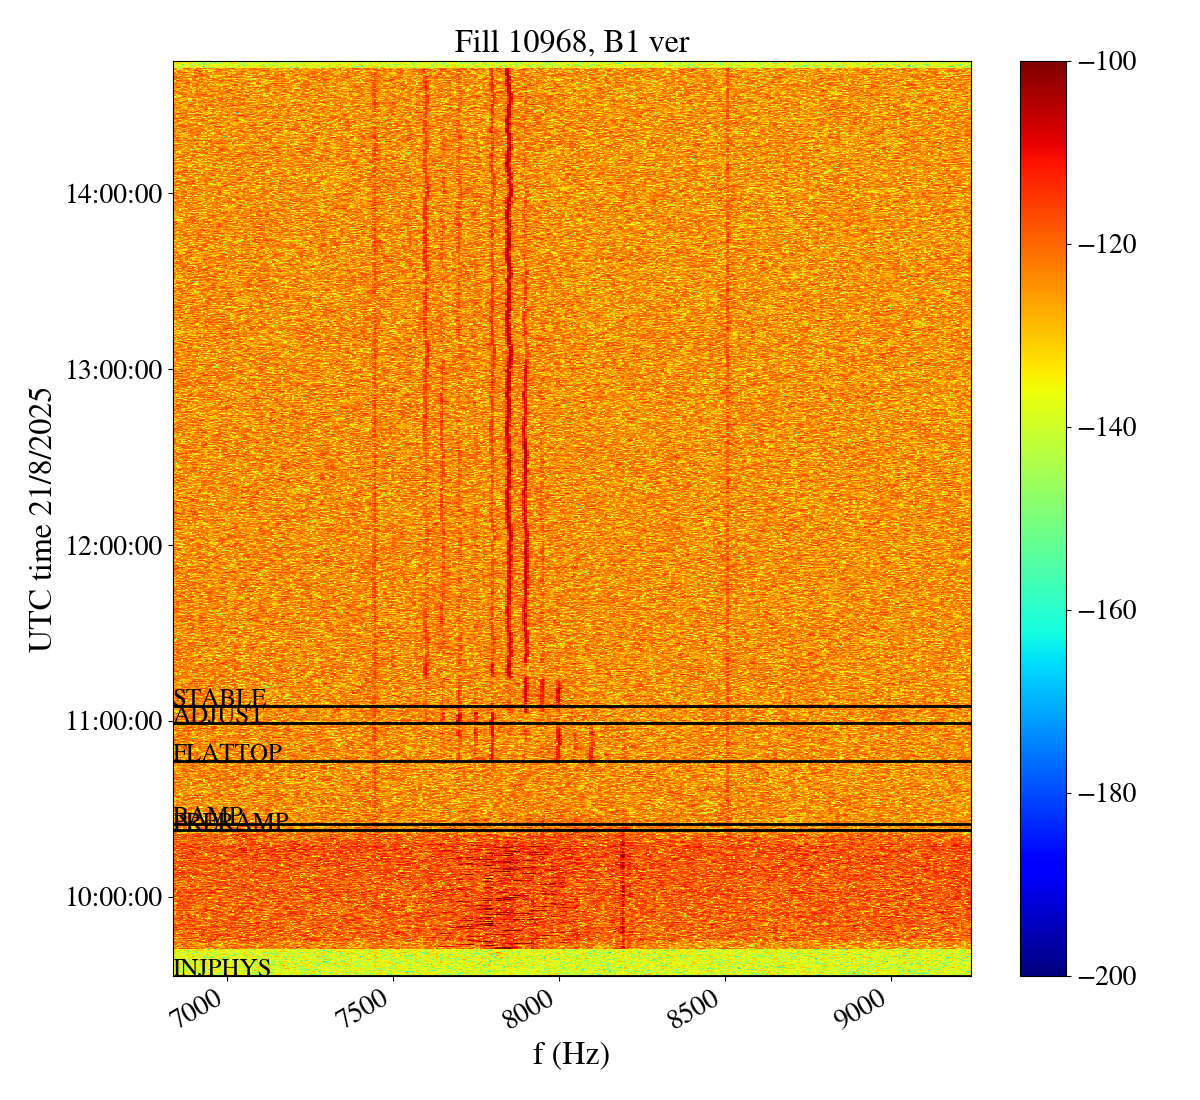Click the −120 colorbar tick label
The height and width of the screenshot is (1100, 1200).
tap(1107, 244)
